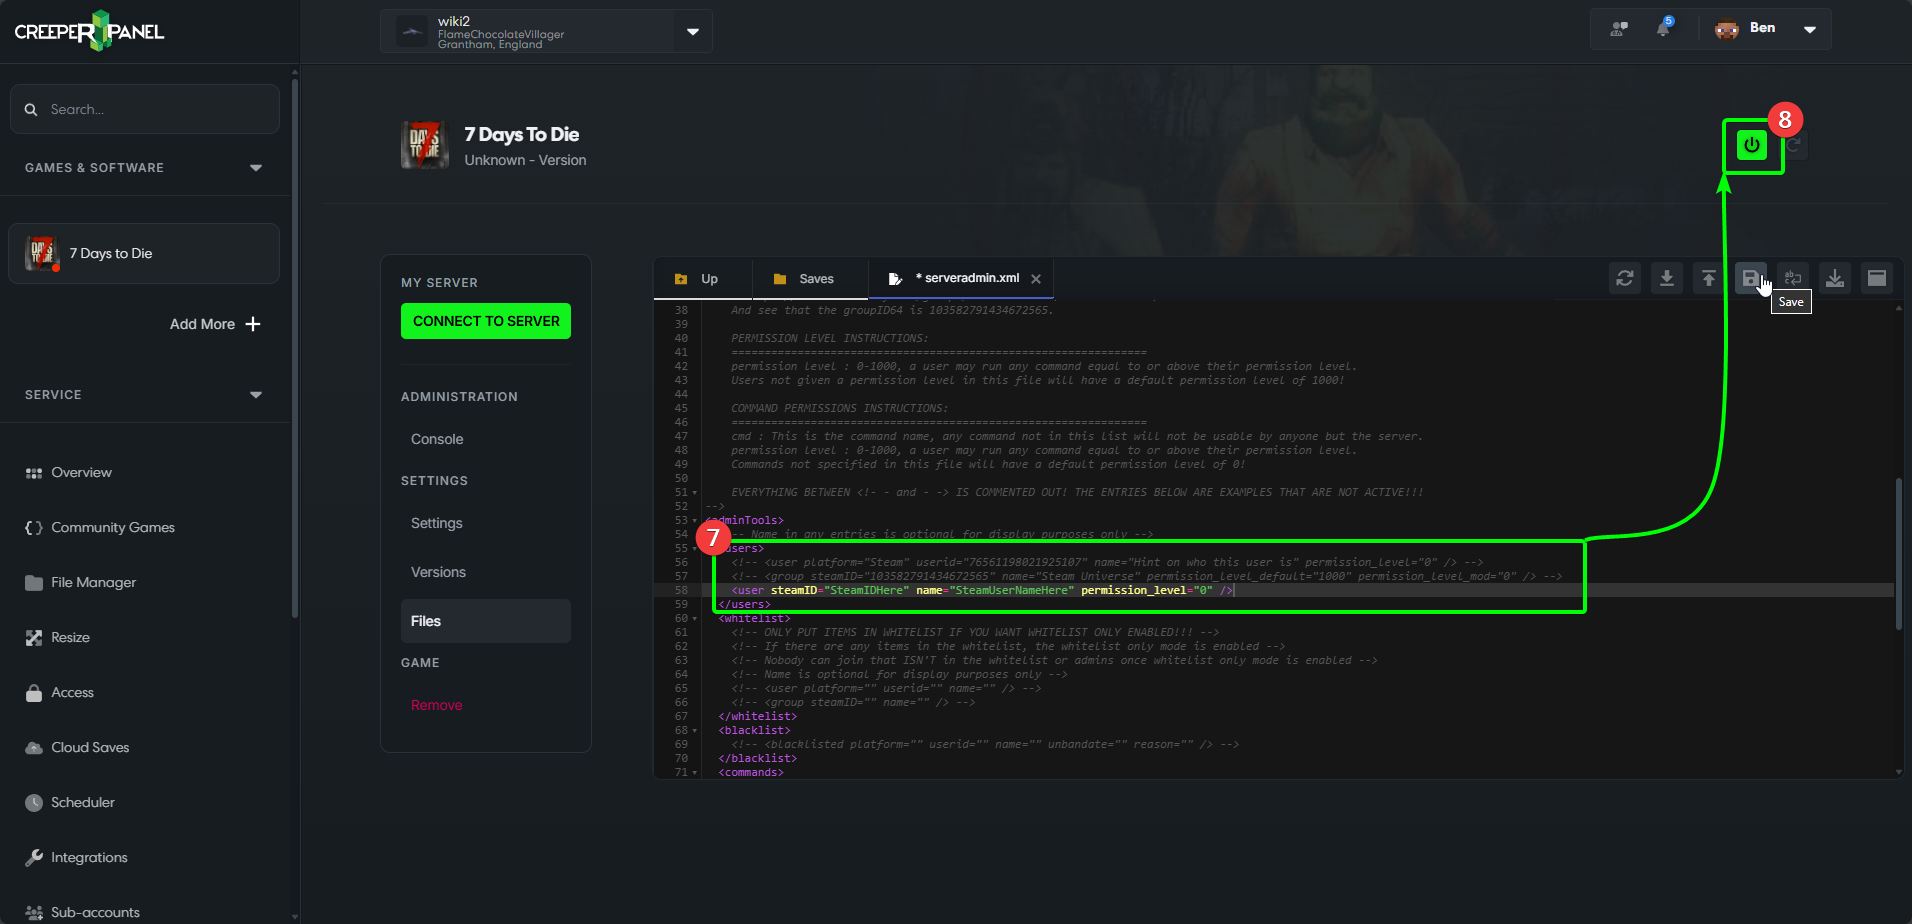Open the notifications bell
Screen dimensions: 1912x924
tap(1663, 28)
